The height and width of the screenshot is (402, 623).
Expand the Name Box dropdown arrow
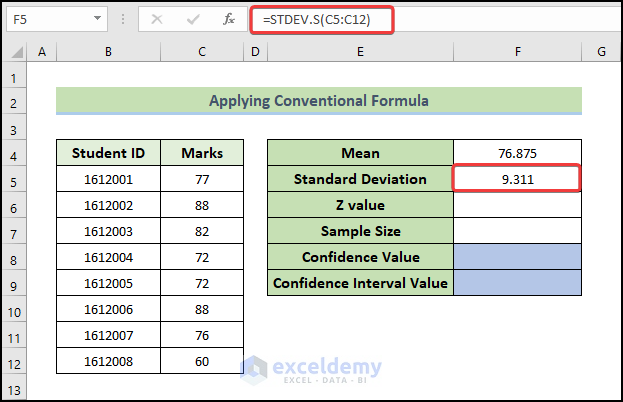coord(97,18)
